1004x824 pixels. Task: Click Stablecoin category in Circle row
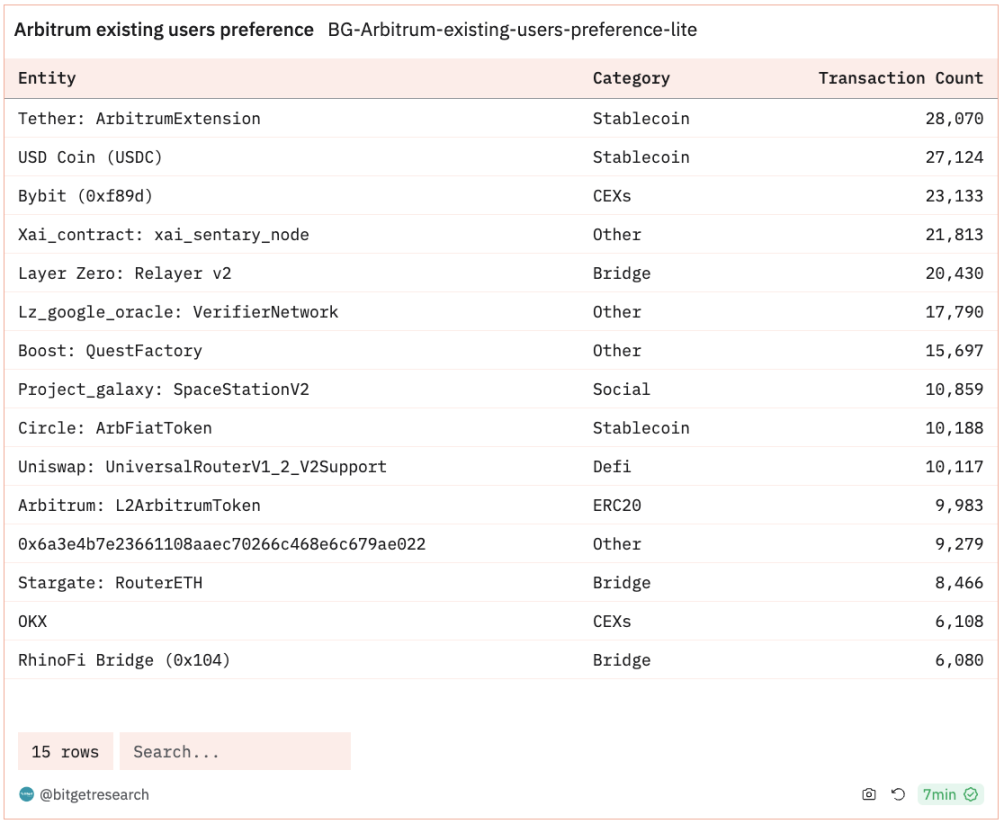pyautogui.click(x=641, y=428)
